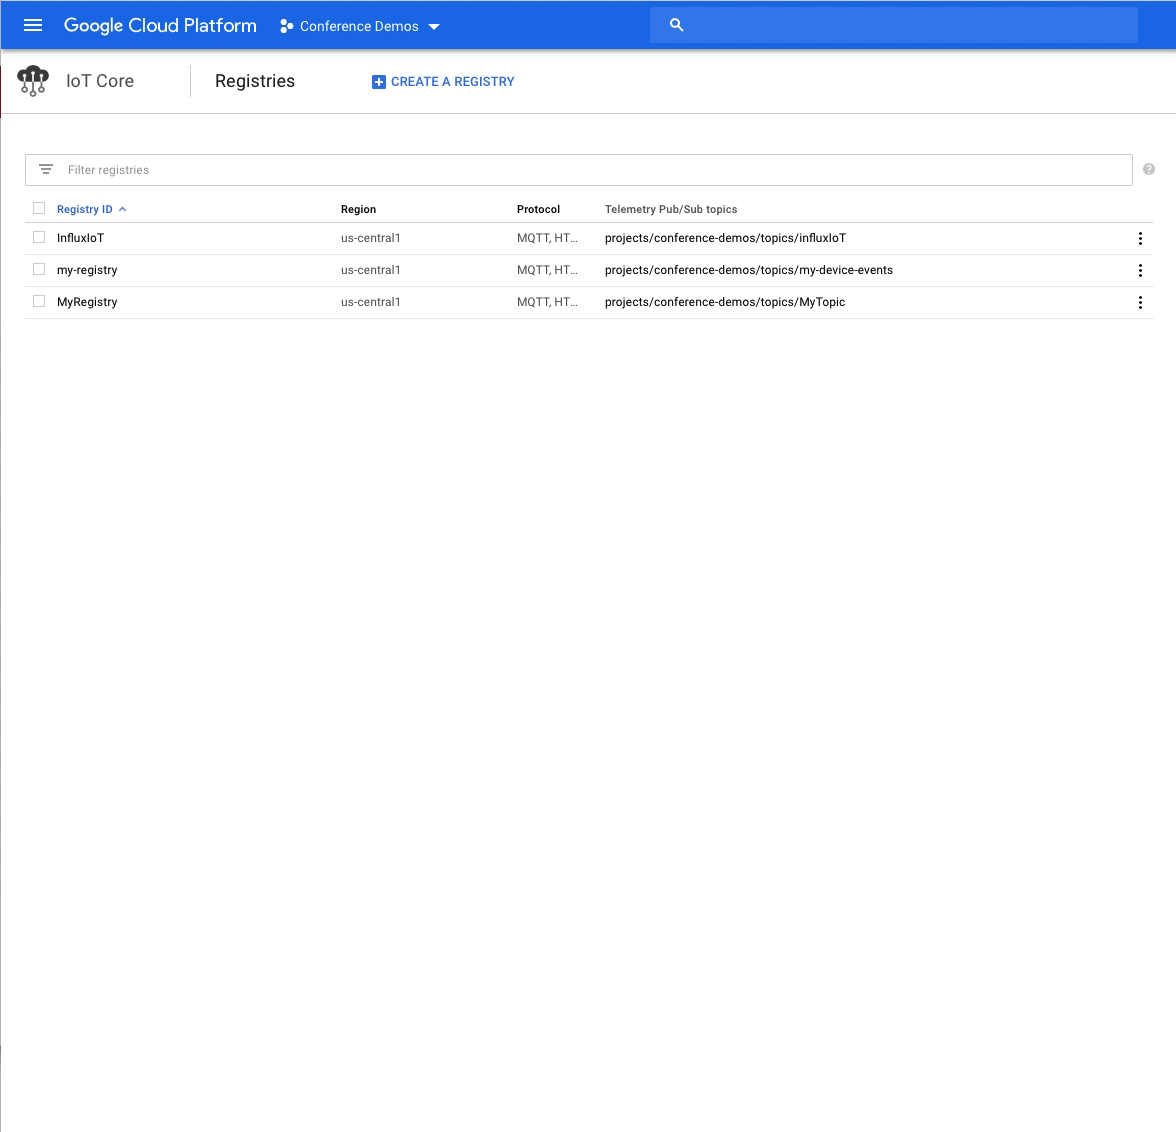Open the MyRegistry registry link
1176x1132 pixels.
click(x=87, y=302)
